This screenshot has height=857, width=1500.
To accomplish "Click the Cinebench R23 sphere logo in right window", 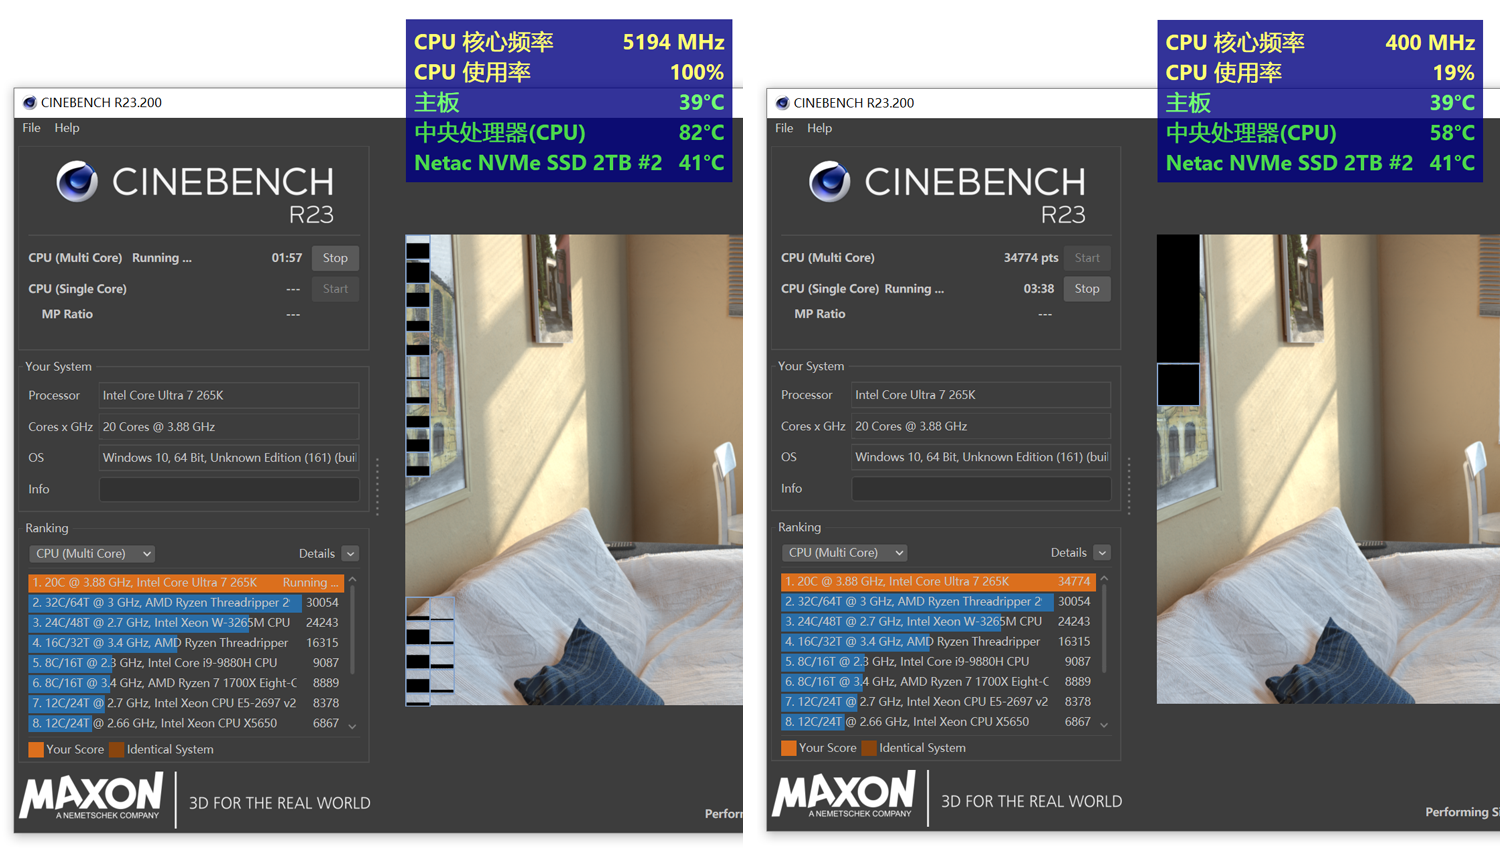I will [830, 181].
